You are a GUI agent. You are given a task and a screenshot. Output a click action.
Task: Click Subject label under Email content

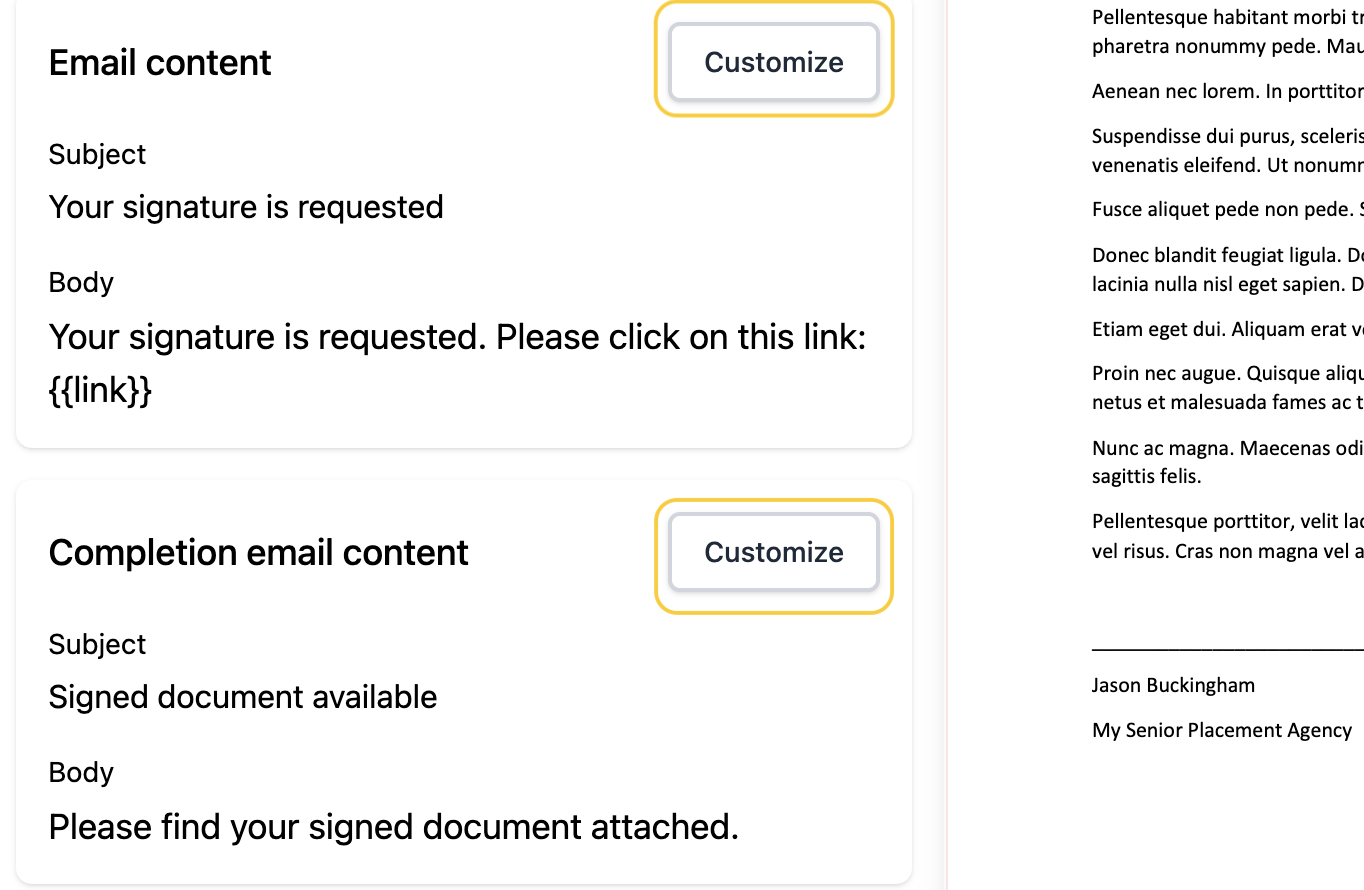click(x=97, y=154)
